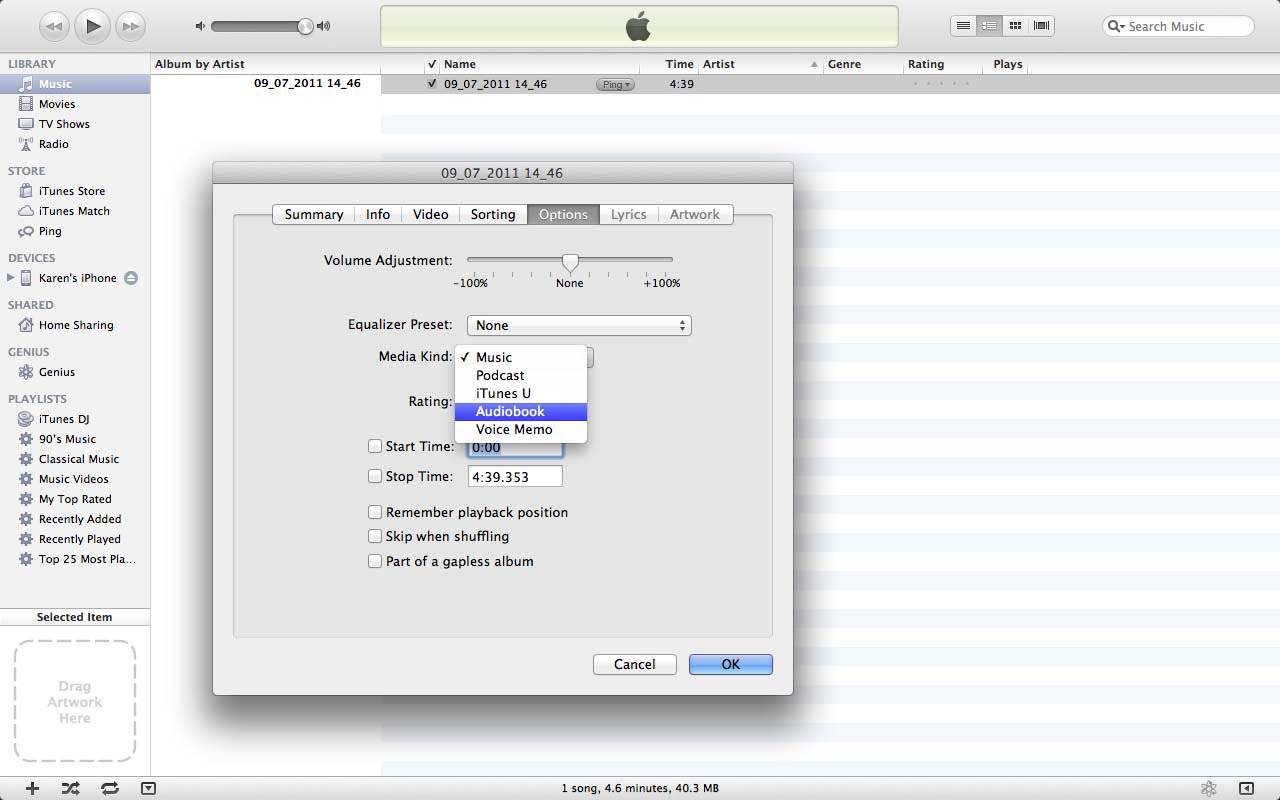Switch to grid view

(1015, 26)
